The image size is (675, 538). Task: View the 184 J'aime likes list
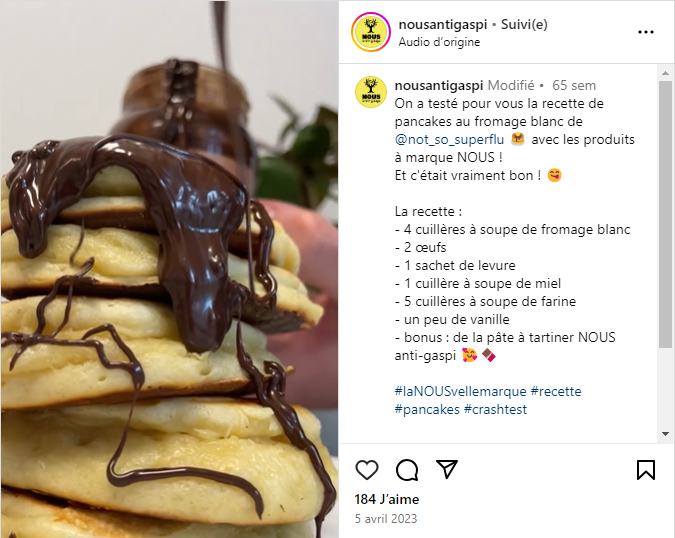pyautogui.click(x=387, y=499)
